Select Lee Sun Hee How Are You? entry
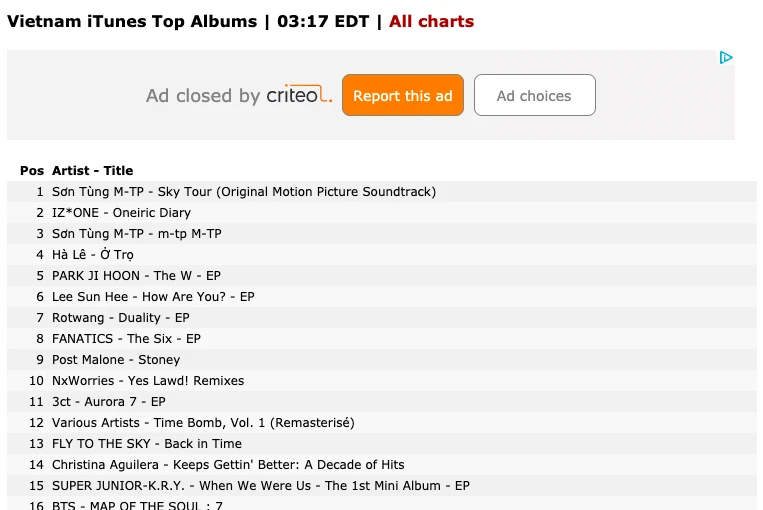 (153, 297)
